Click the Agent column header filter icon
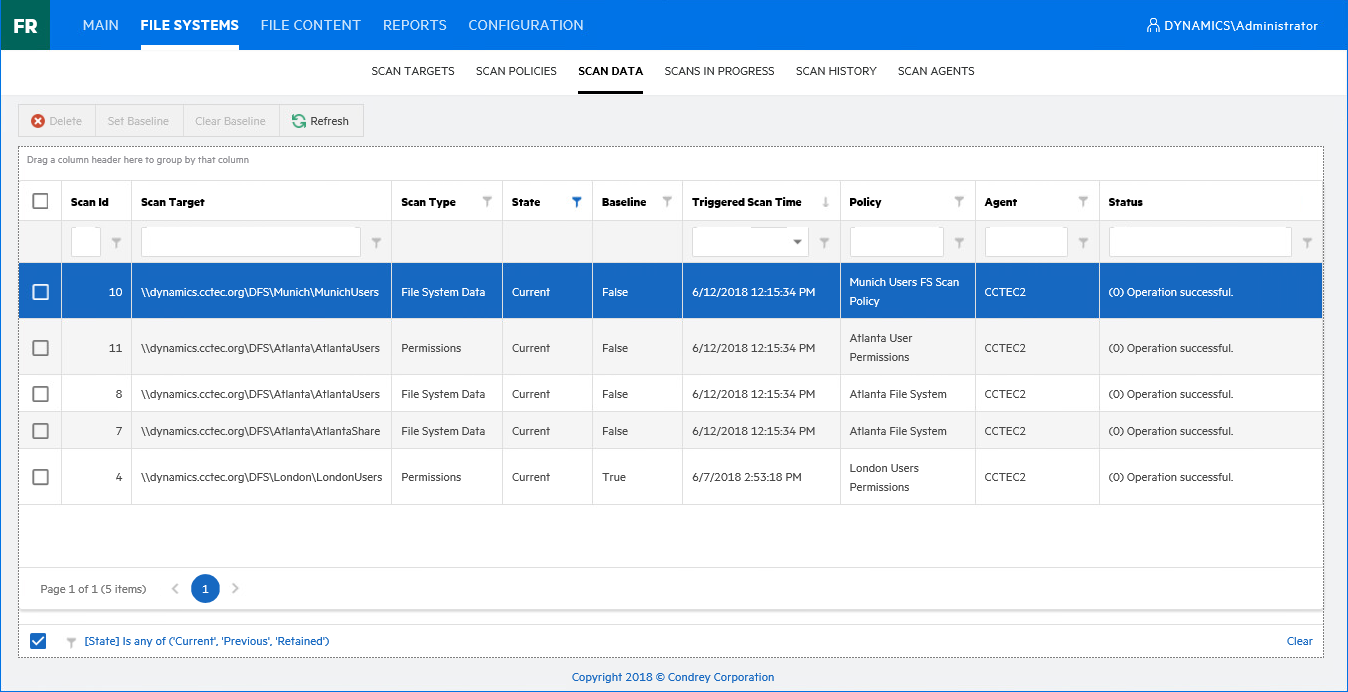Screen dimensions: 1348x692 click(1083, 202)
